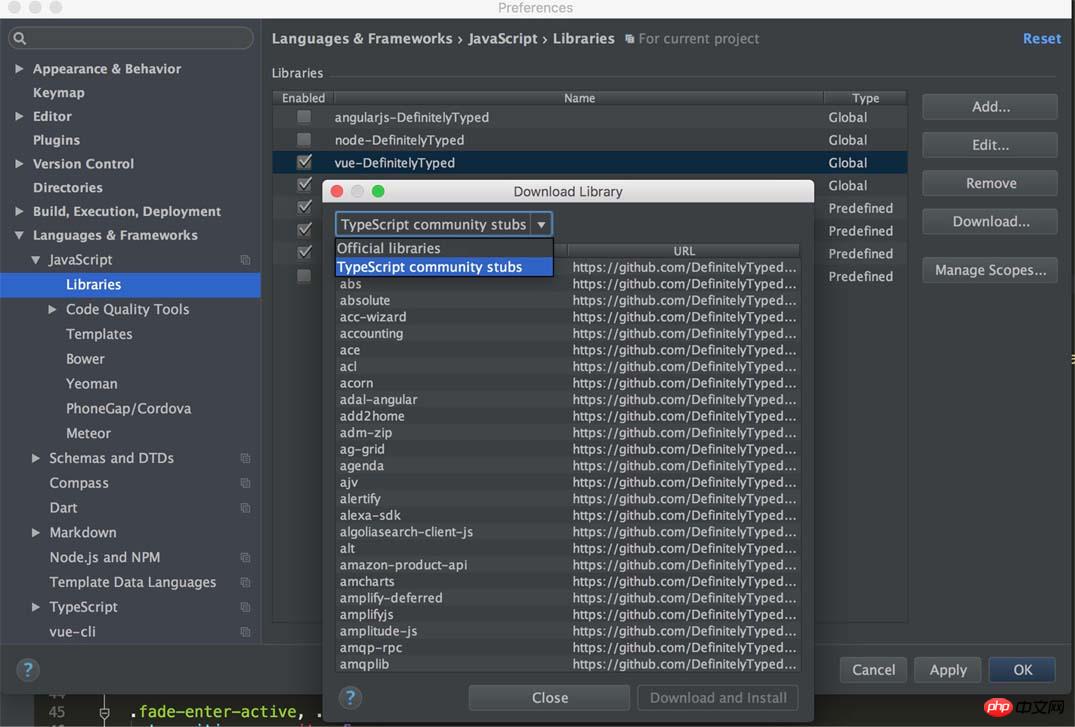Viewport: 1075px width, 727px height.
Task: Toggle the fourth Global library checkbox
Action: (x=304, y=184)
